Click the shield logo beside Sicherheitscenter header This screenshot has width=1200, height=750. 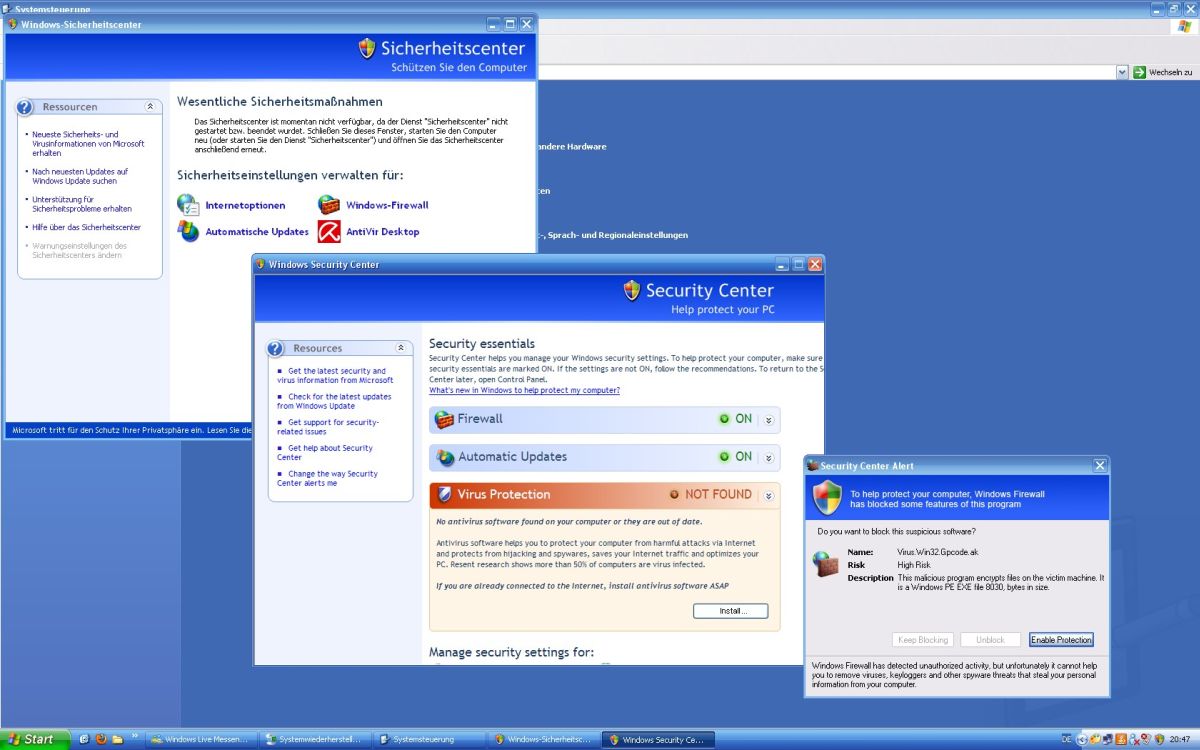(367, 48)
